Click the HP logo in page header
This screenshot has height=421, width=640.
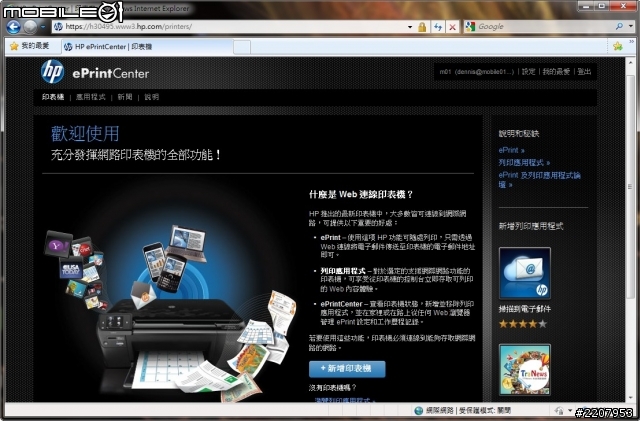coord(53,71)
